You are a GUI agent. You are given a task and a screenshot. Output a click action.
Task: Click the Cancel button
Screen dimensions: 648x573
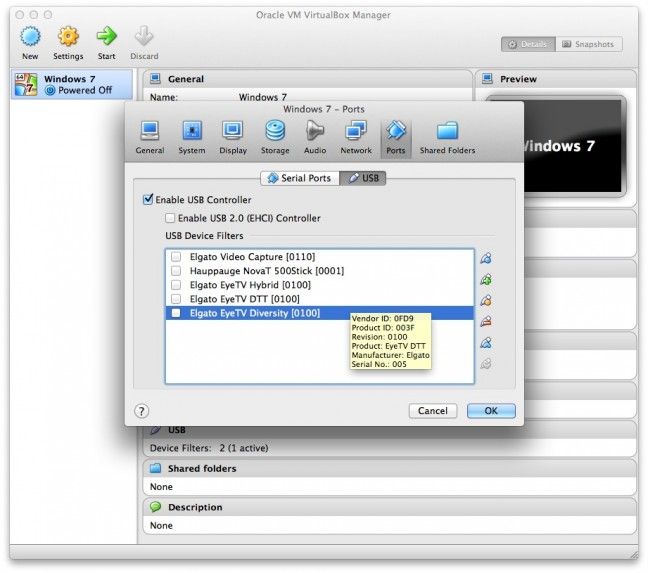tap(432, 411)
